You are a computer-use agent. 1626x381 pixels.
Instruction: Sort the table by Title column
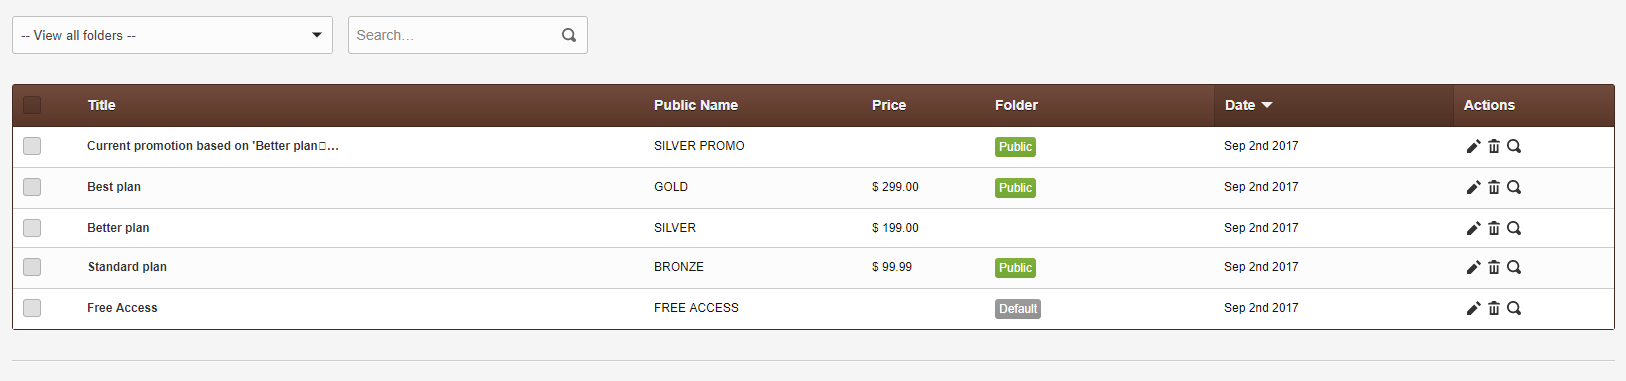pos(101,105)
